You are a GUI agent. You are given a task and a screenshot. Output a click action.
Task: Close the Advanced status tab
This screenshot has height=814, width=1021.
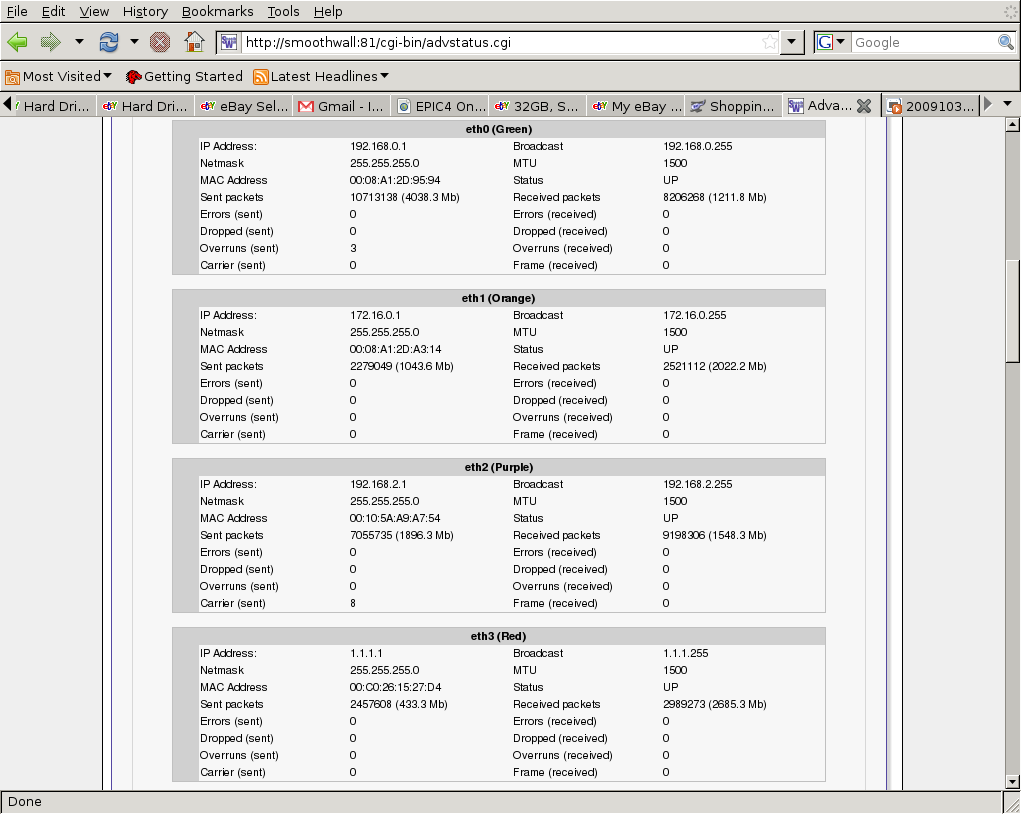click(864, 106)
